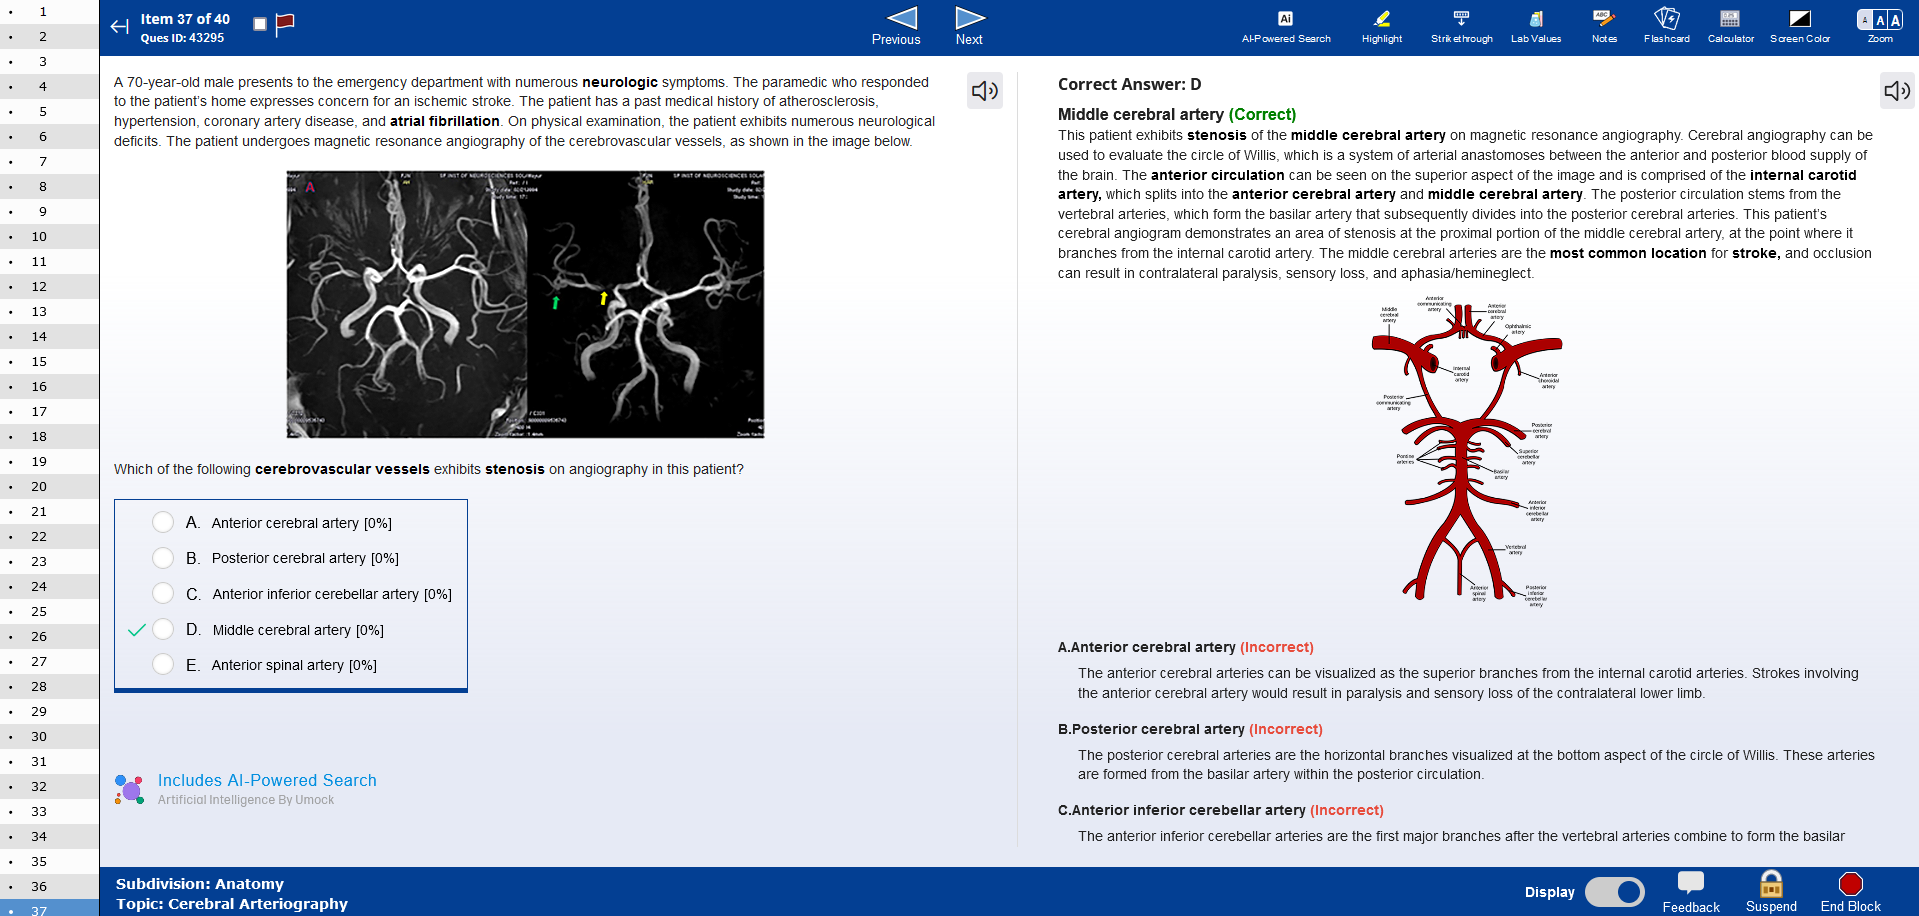This screenshot has height=916, width=1919.
Task: Change Screen Color setting
Action: (1800, 27)
